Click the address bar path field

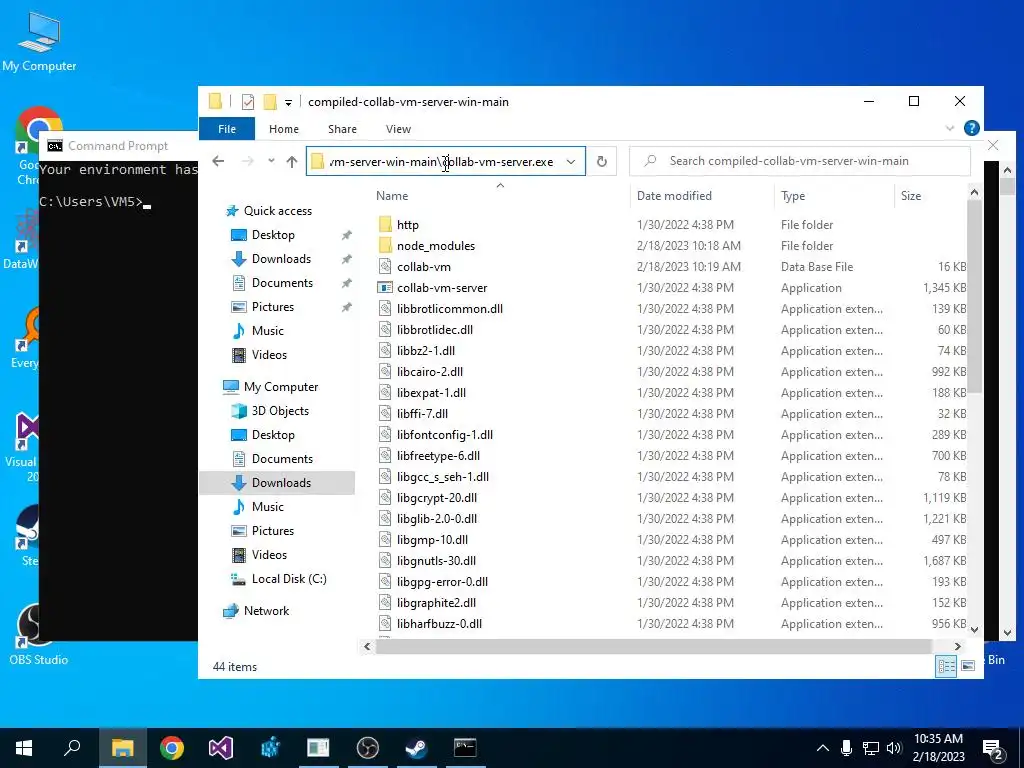pos(445,161)
